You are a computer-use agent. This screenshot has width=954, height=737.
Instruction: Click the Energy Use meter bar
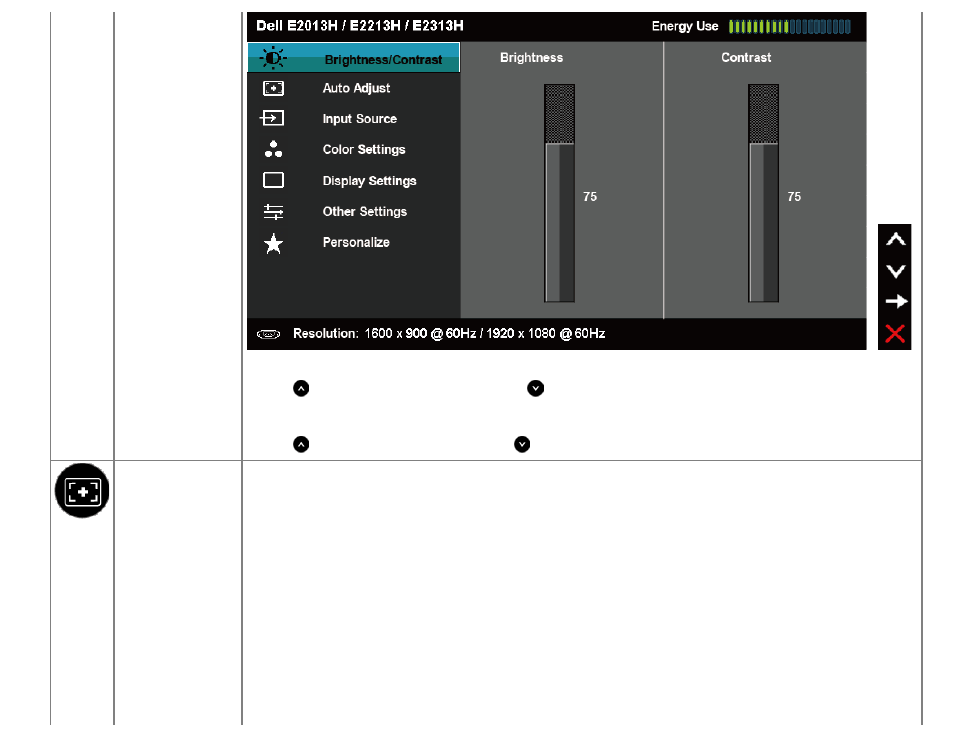(790, 27)
